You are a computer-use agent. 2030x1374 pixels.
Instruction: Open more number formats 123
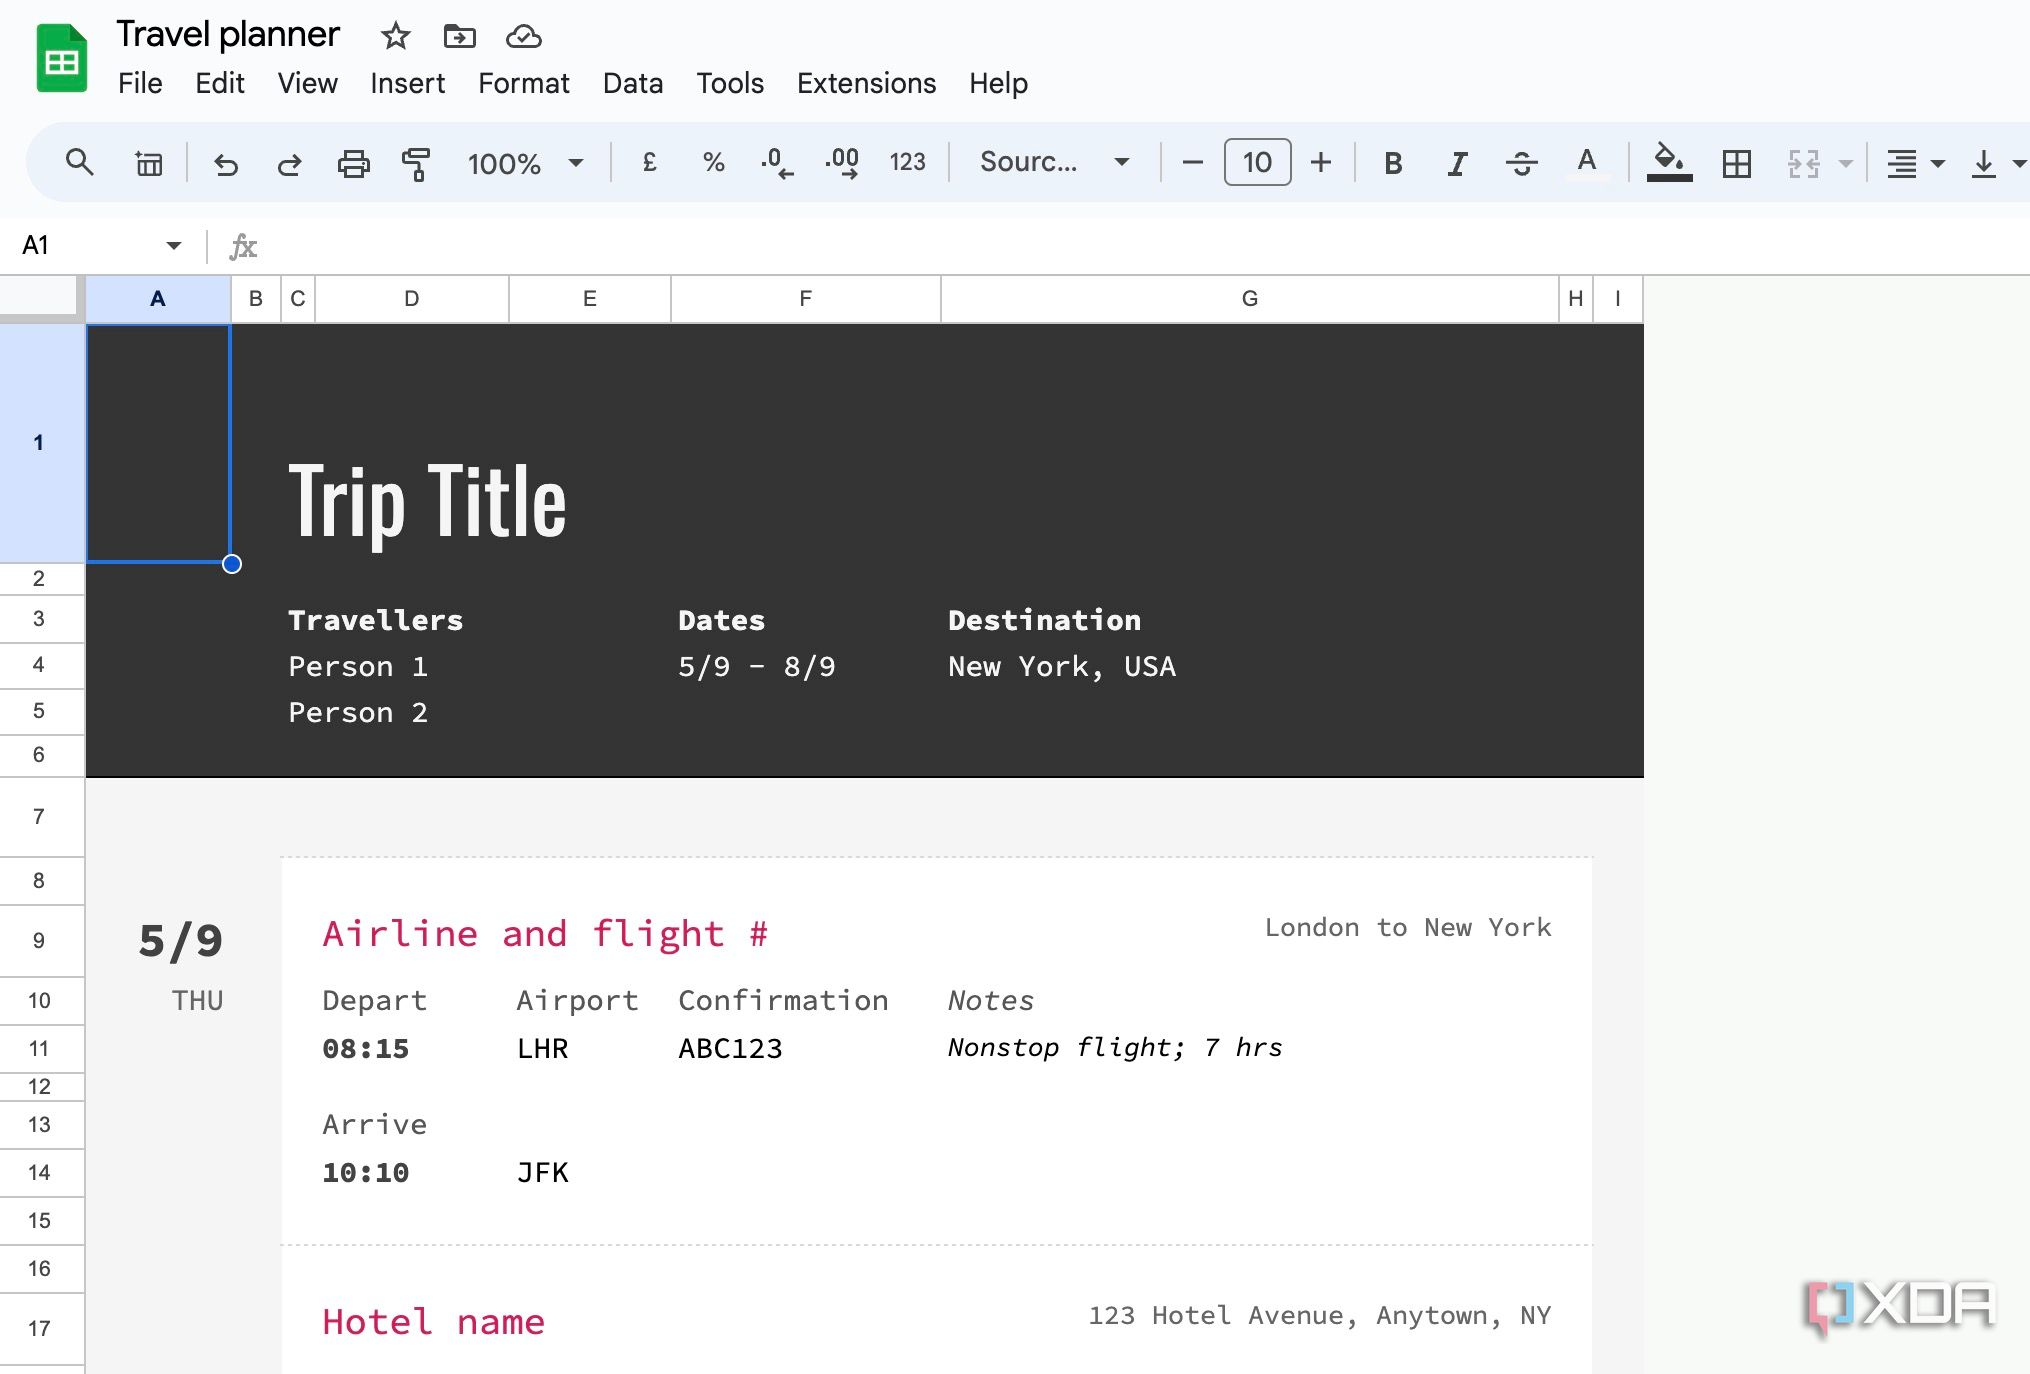(907, 162)
